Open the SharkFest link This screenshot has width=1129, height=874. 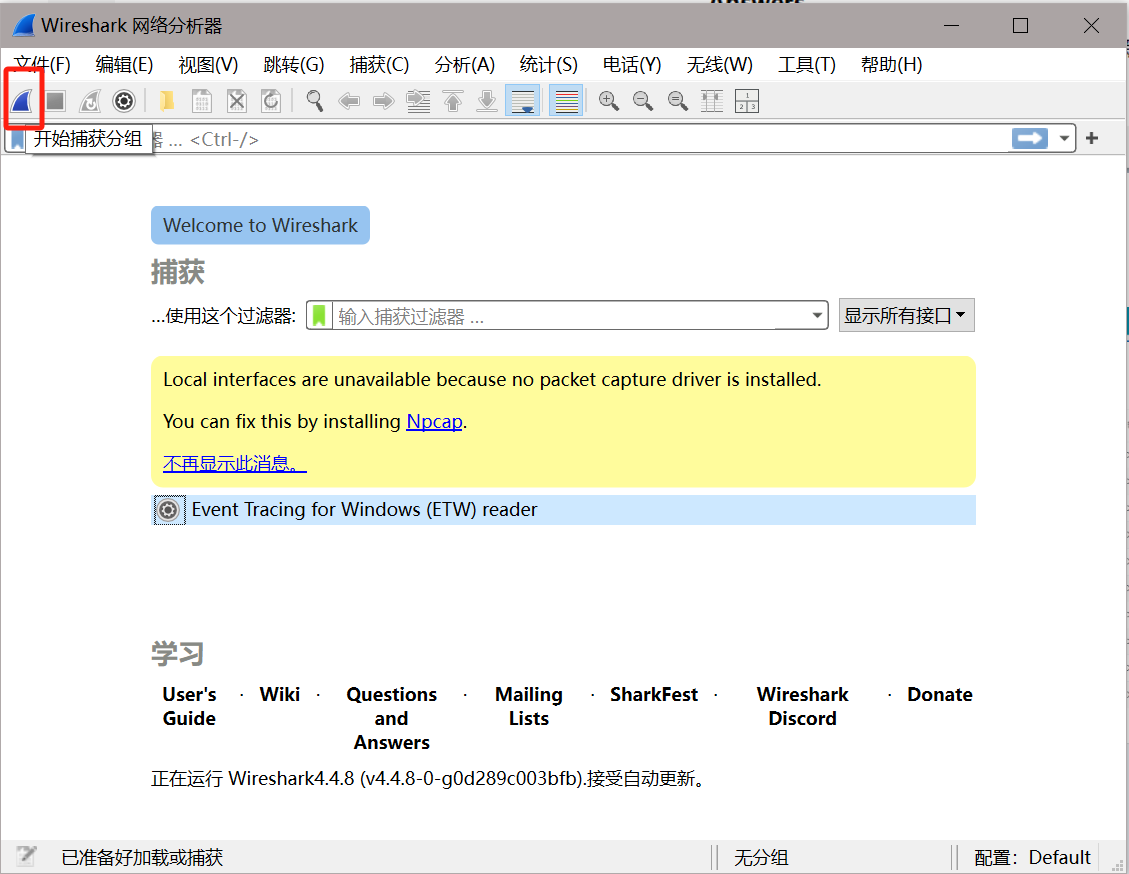(x=654, y=695)
